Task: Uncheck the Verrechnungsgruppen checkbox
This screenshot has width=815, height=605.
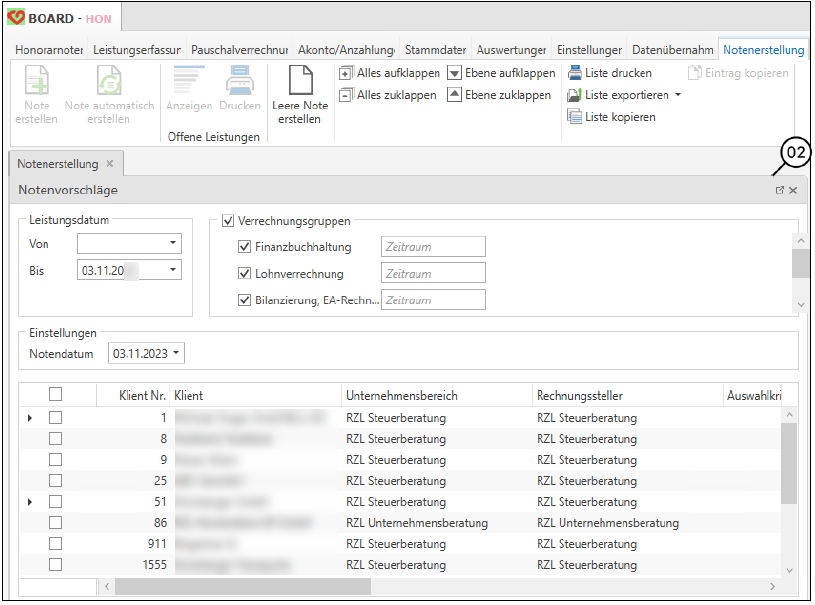Action: 228,221
